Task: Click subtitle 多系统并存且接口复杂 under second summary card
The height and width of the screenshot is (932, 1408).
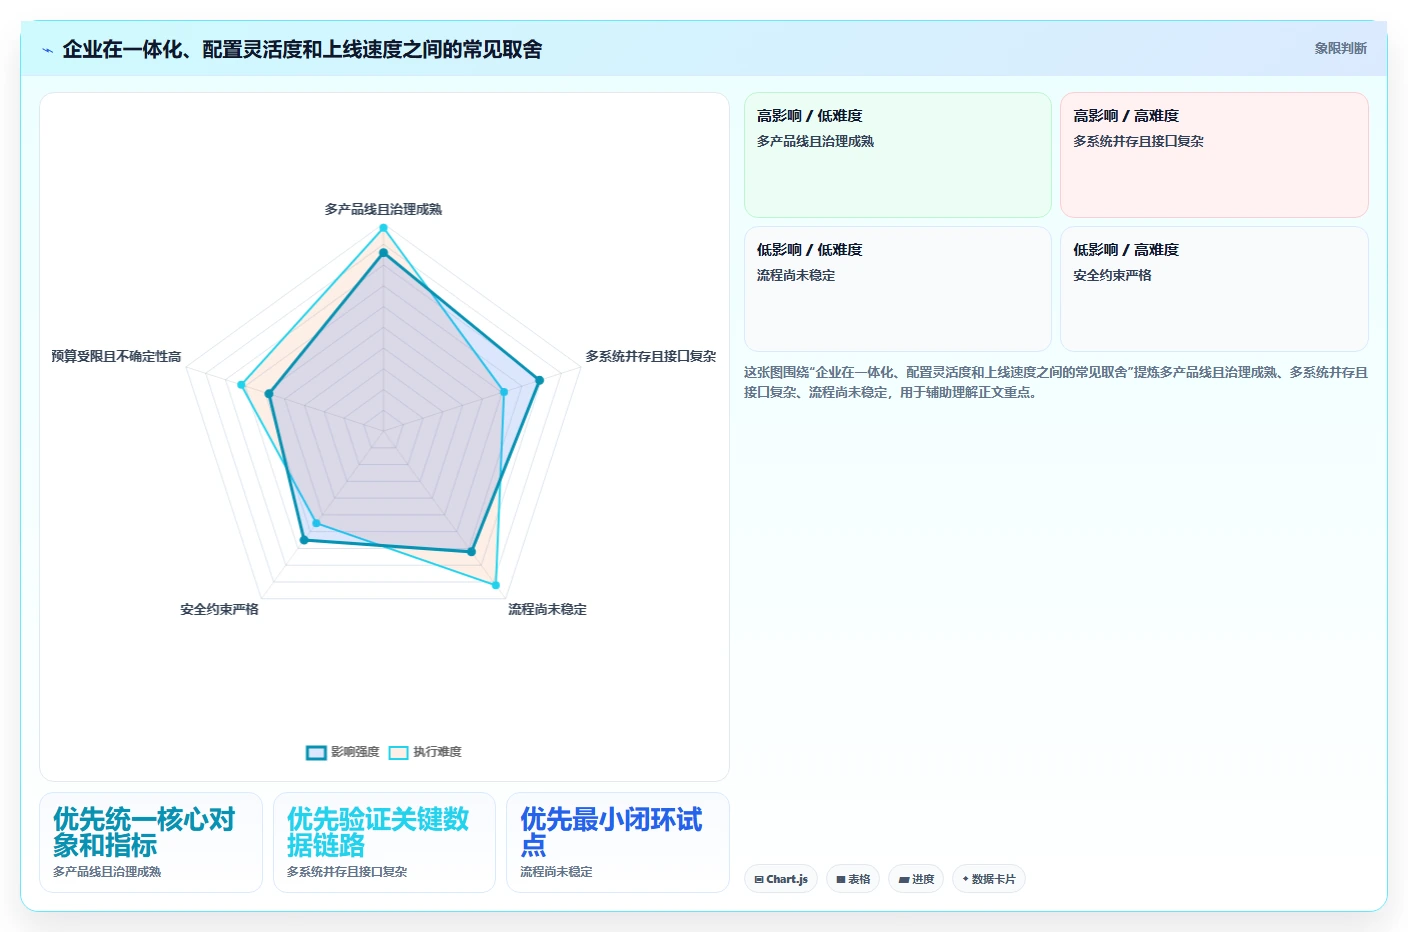Action: (x=347, y=872)
